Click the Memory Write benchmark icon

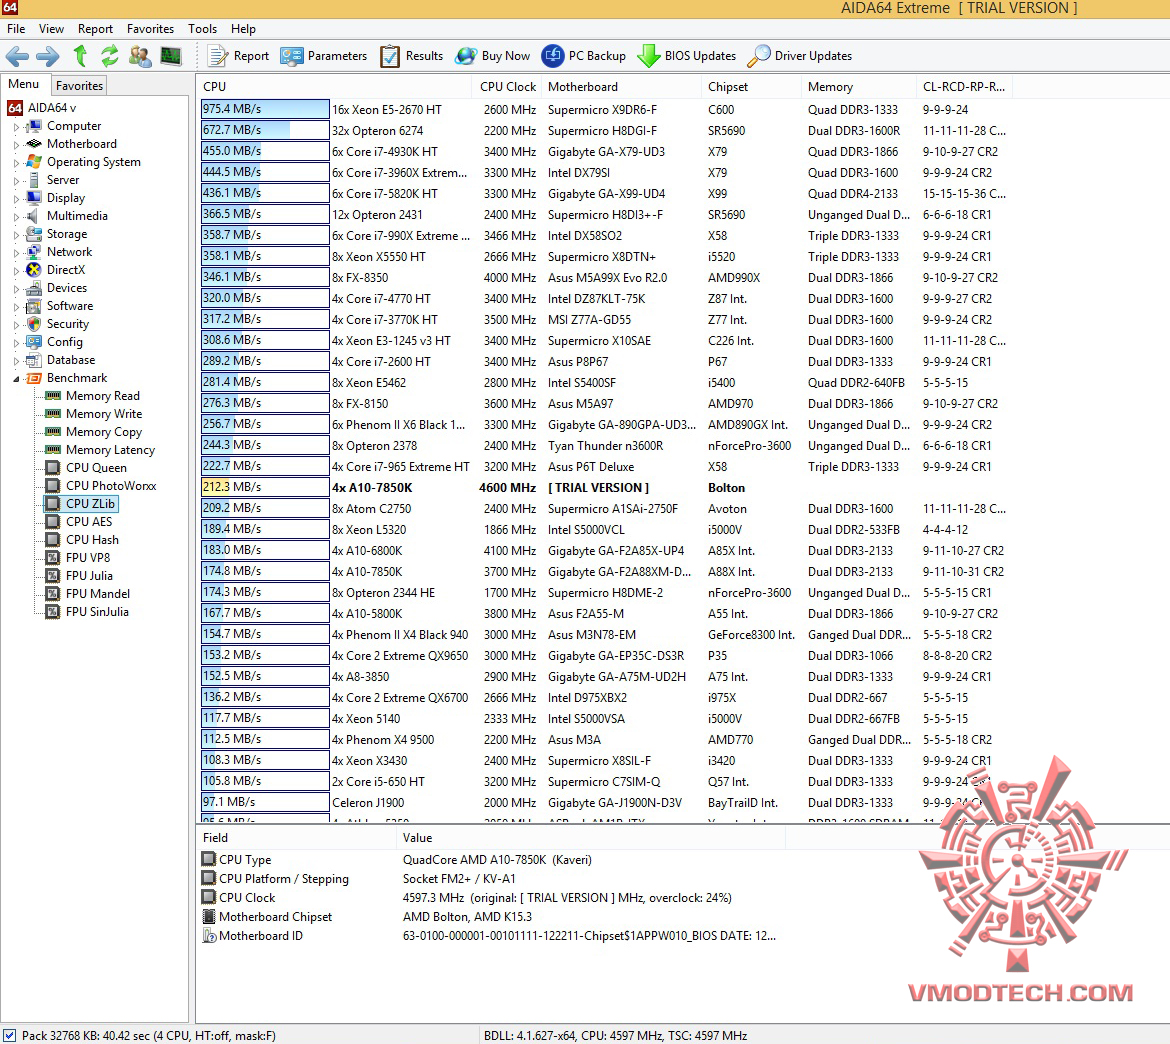[53, 413]
